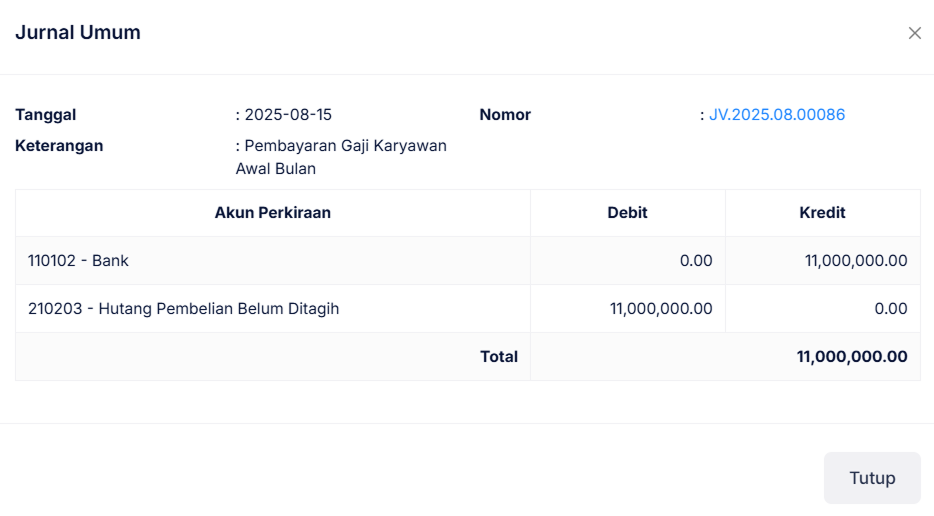Screen dimensions: 934x516
Task: Click Hutang Pembelian debit amount 11,000,000.00
Action: 661,309
